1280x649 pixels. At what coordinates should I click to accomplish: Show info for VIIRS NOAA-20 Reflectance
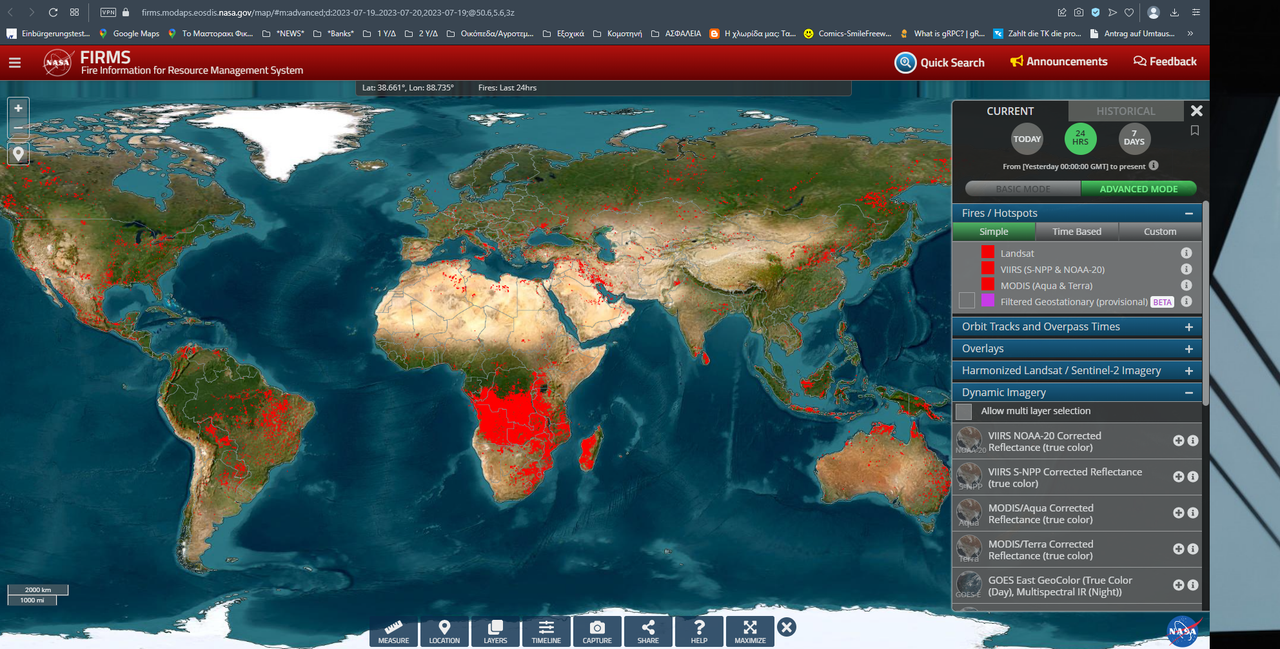click(1193, 441)
